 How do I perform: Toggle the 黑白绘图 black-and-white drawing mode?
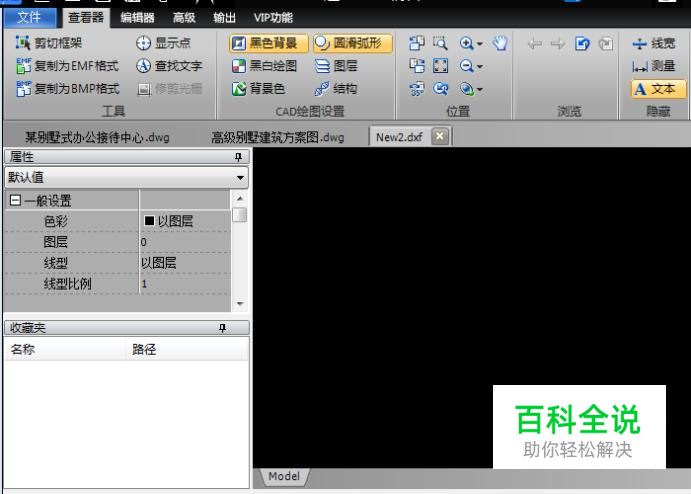click(264, 66)
